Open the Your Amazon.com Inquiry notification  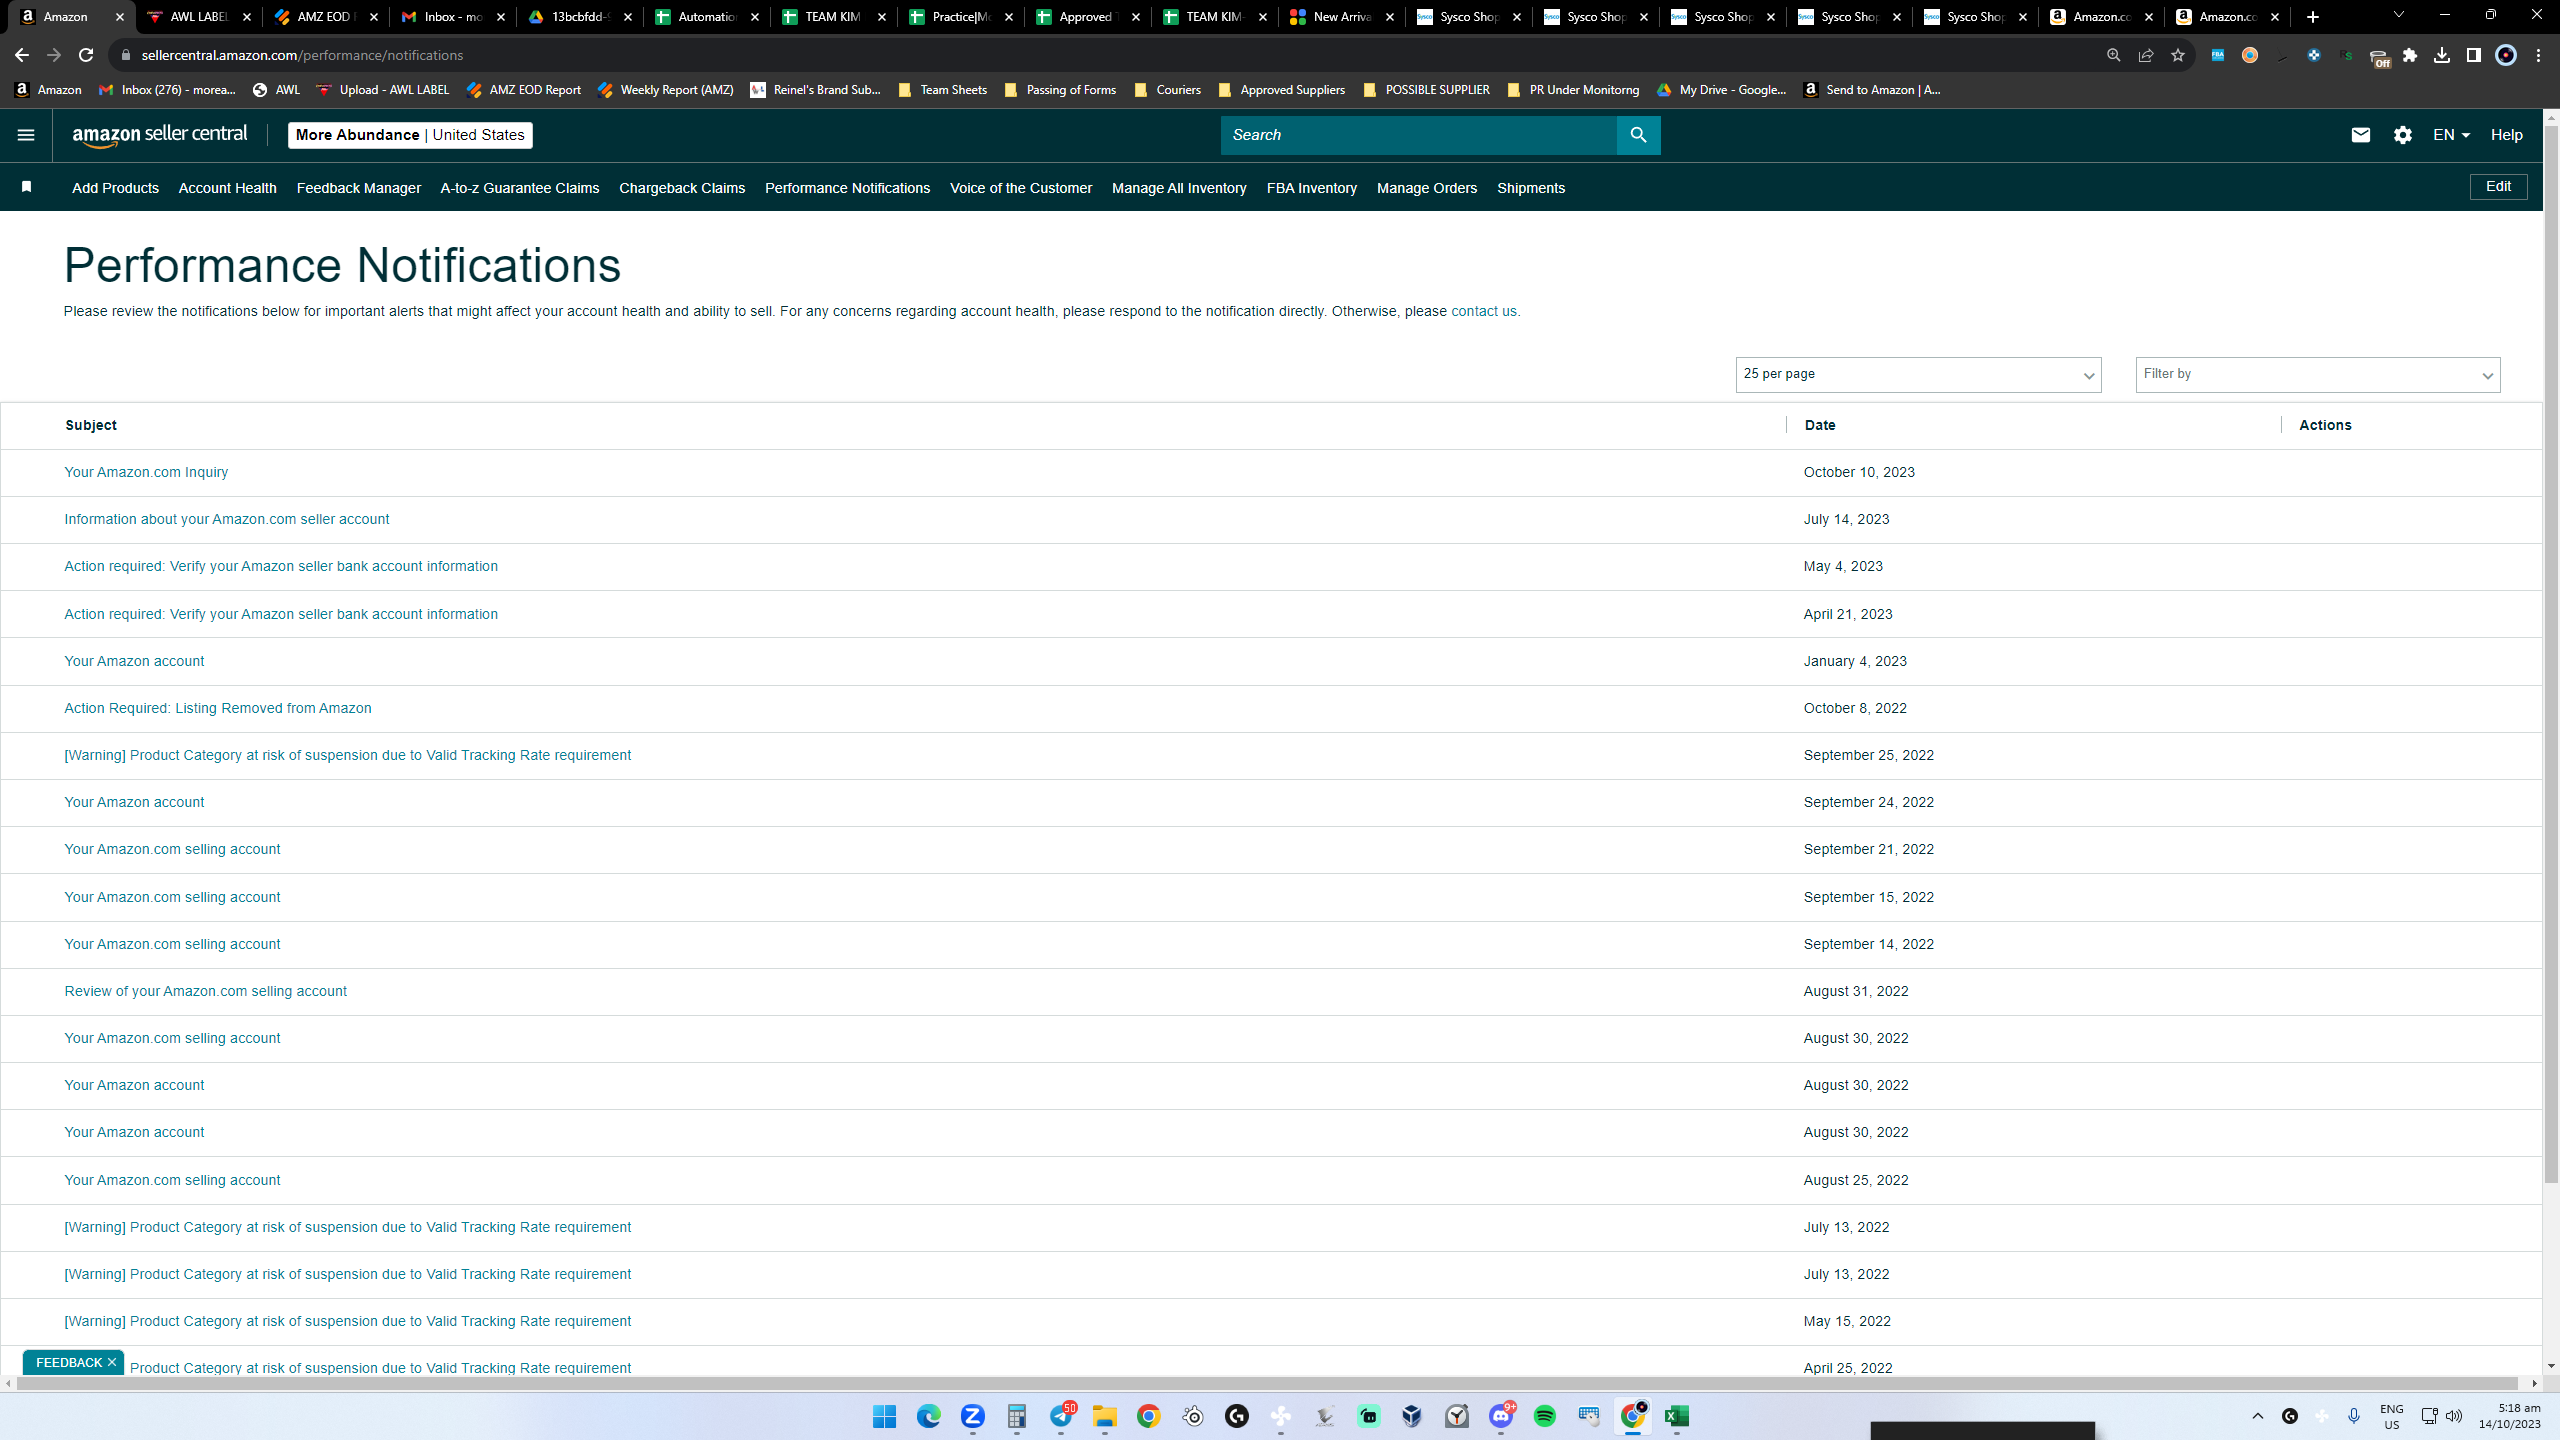146,472
